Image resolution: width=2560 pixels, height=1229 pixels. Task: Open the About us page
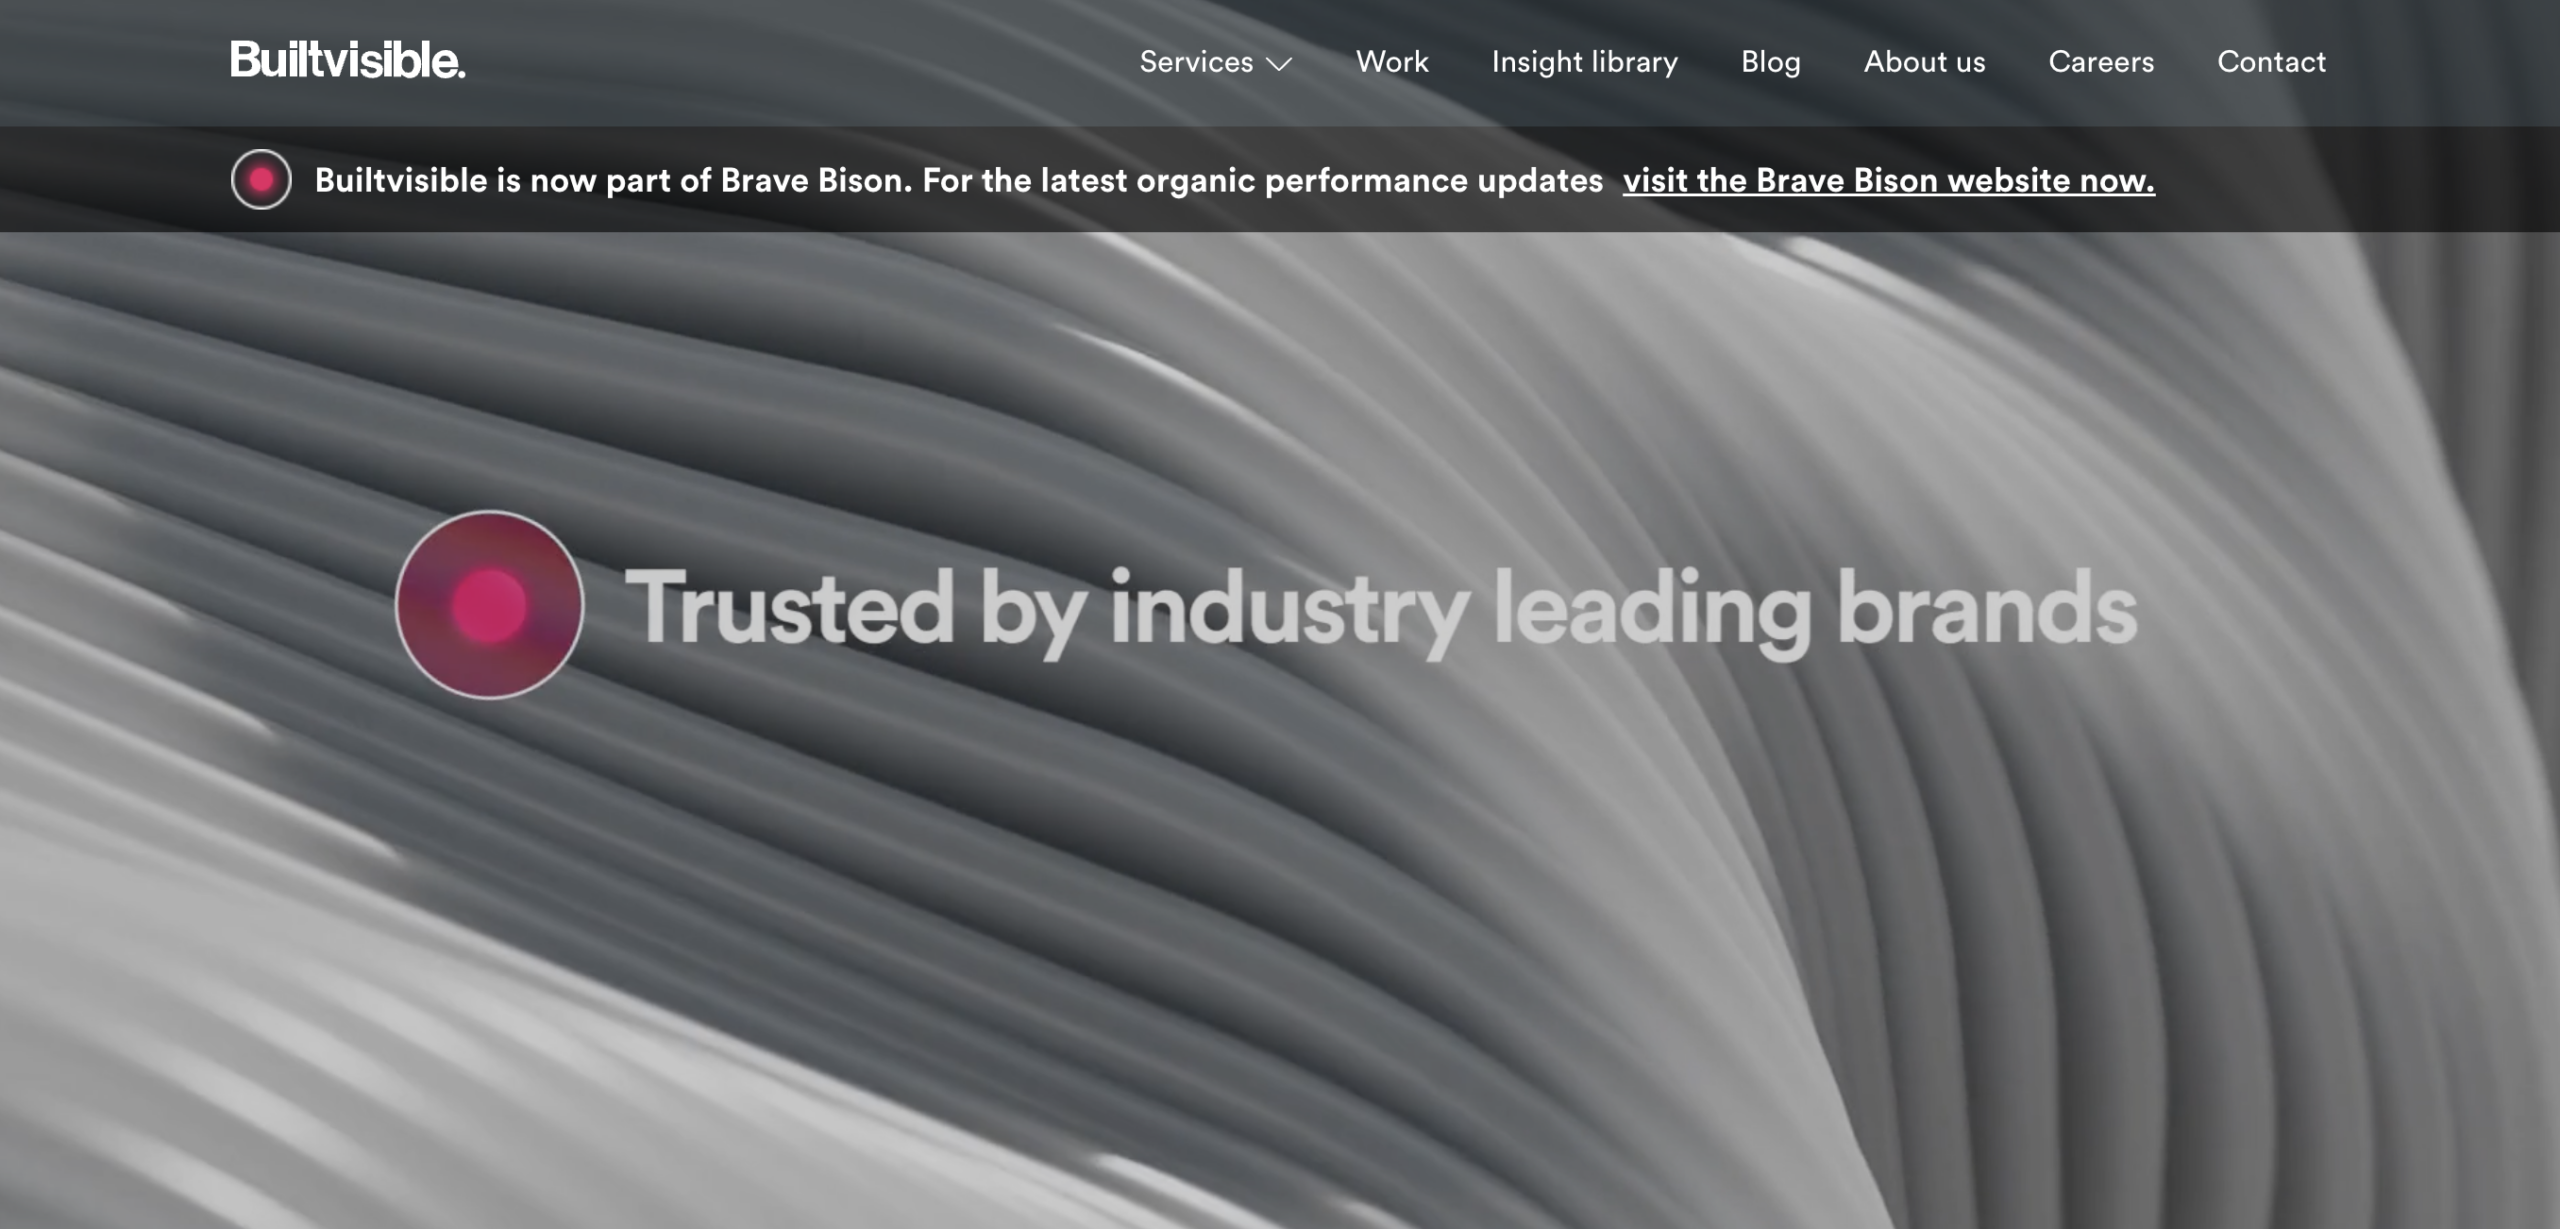(1924, 62)
